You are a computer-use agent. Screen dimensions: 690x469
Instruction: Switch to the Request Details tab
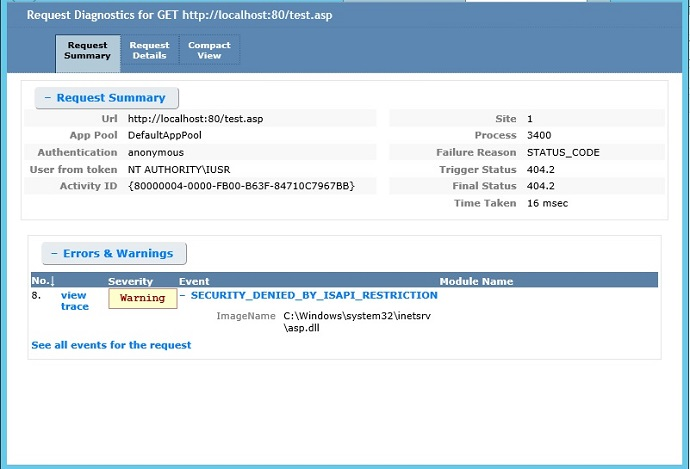tap(149, 50)
